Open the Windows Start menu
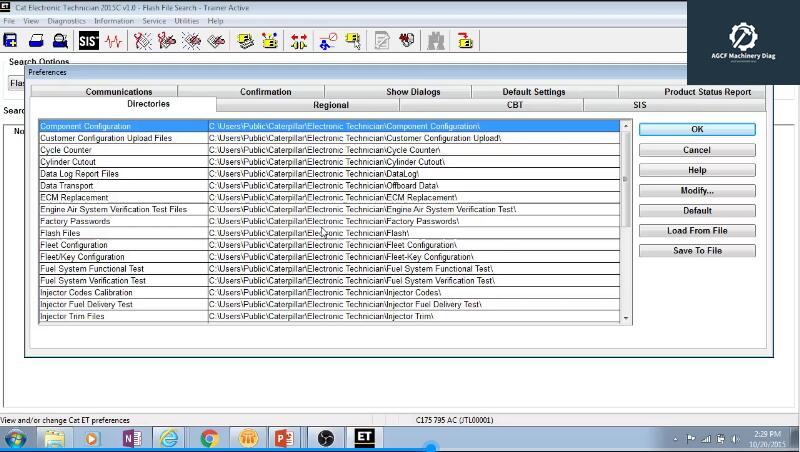This screenshot has width=800, height=452. (x=15, y=439)
